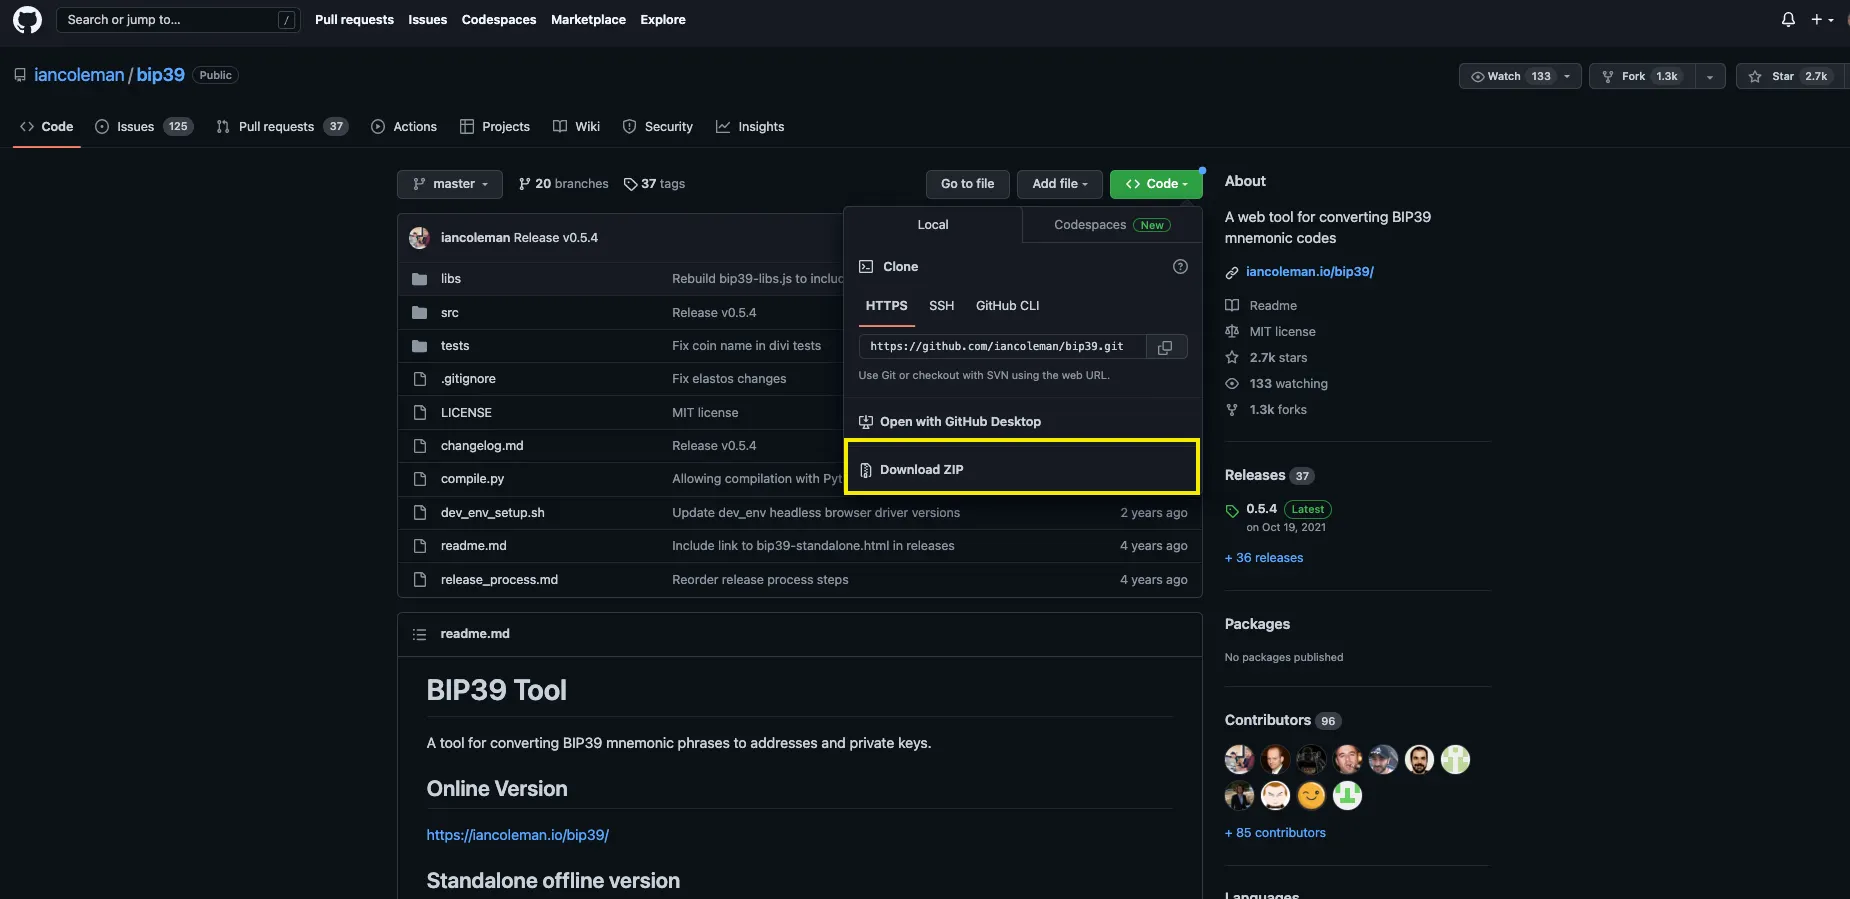Viewport: 1850px width, 899px height.
Task: Open the Insights tab
Action: click(x=750, y=127)
